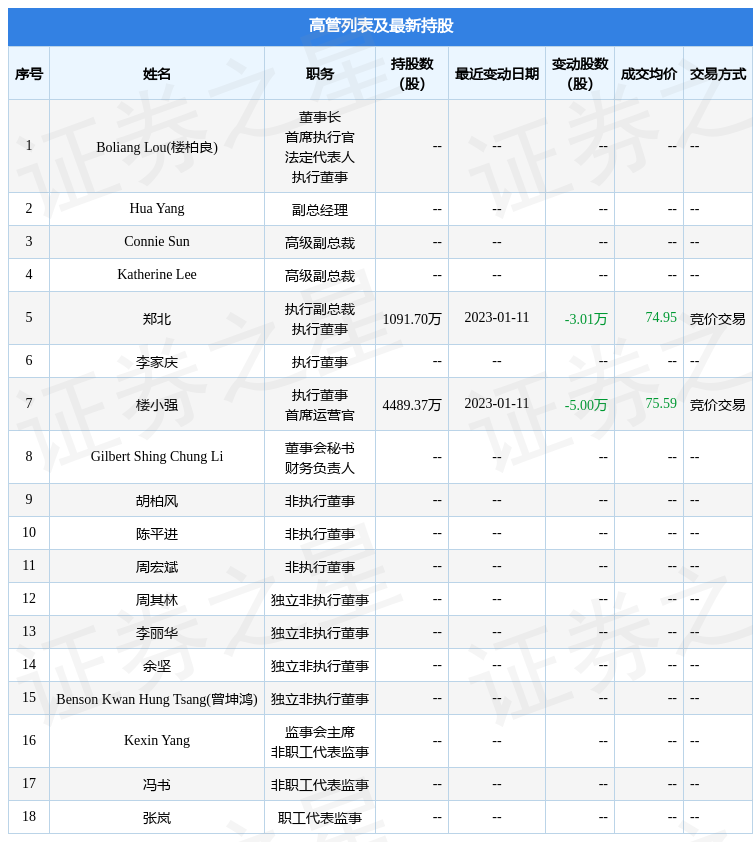Click the 姓名 column header
This screenshot has width=753, height=842.
coord(157,74)
